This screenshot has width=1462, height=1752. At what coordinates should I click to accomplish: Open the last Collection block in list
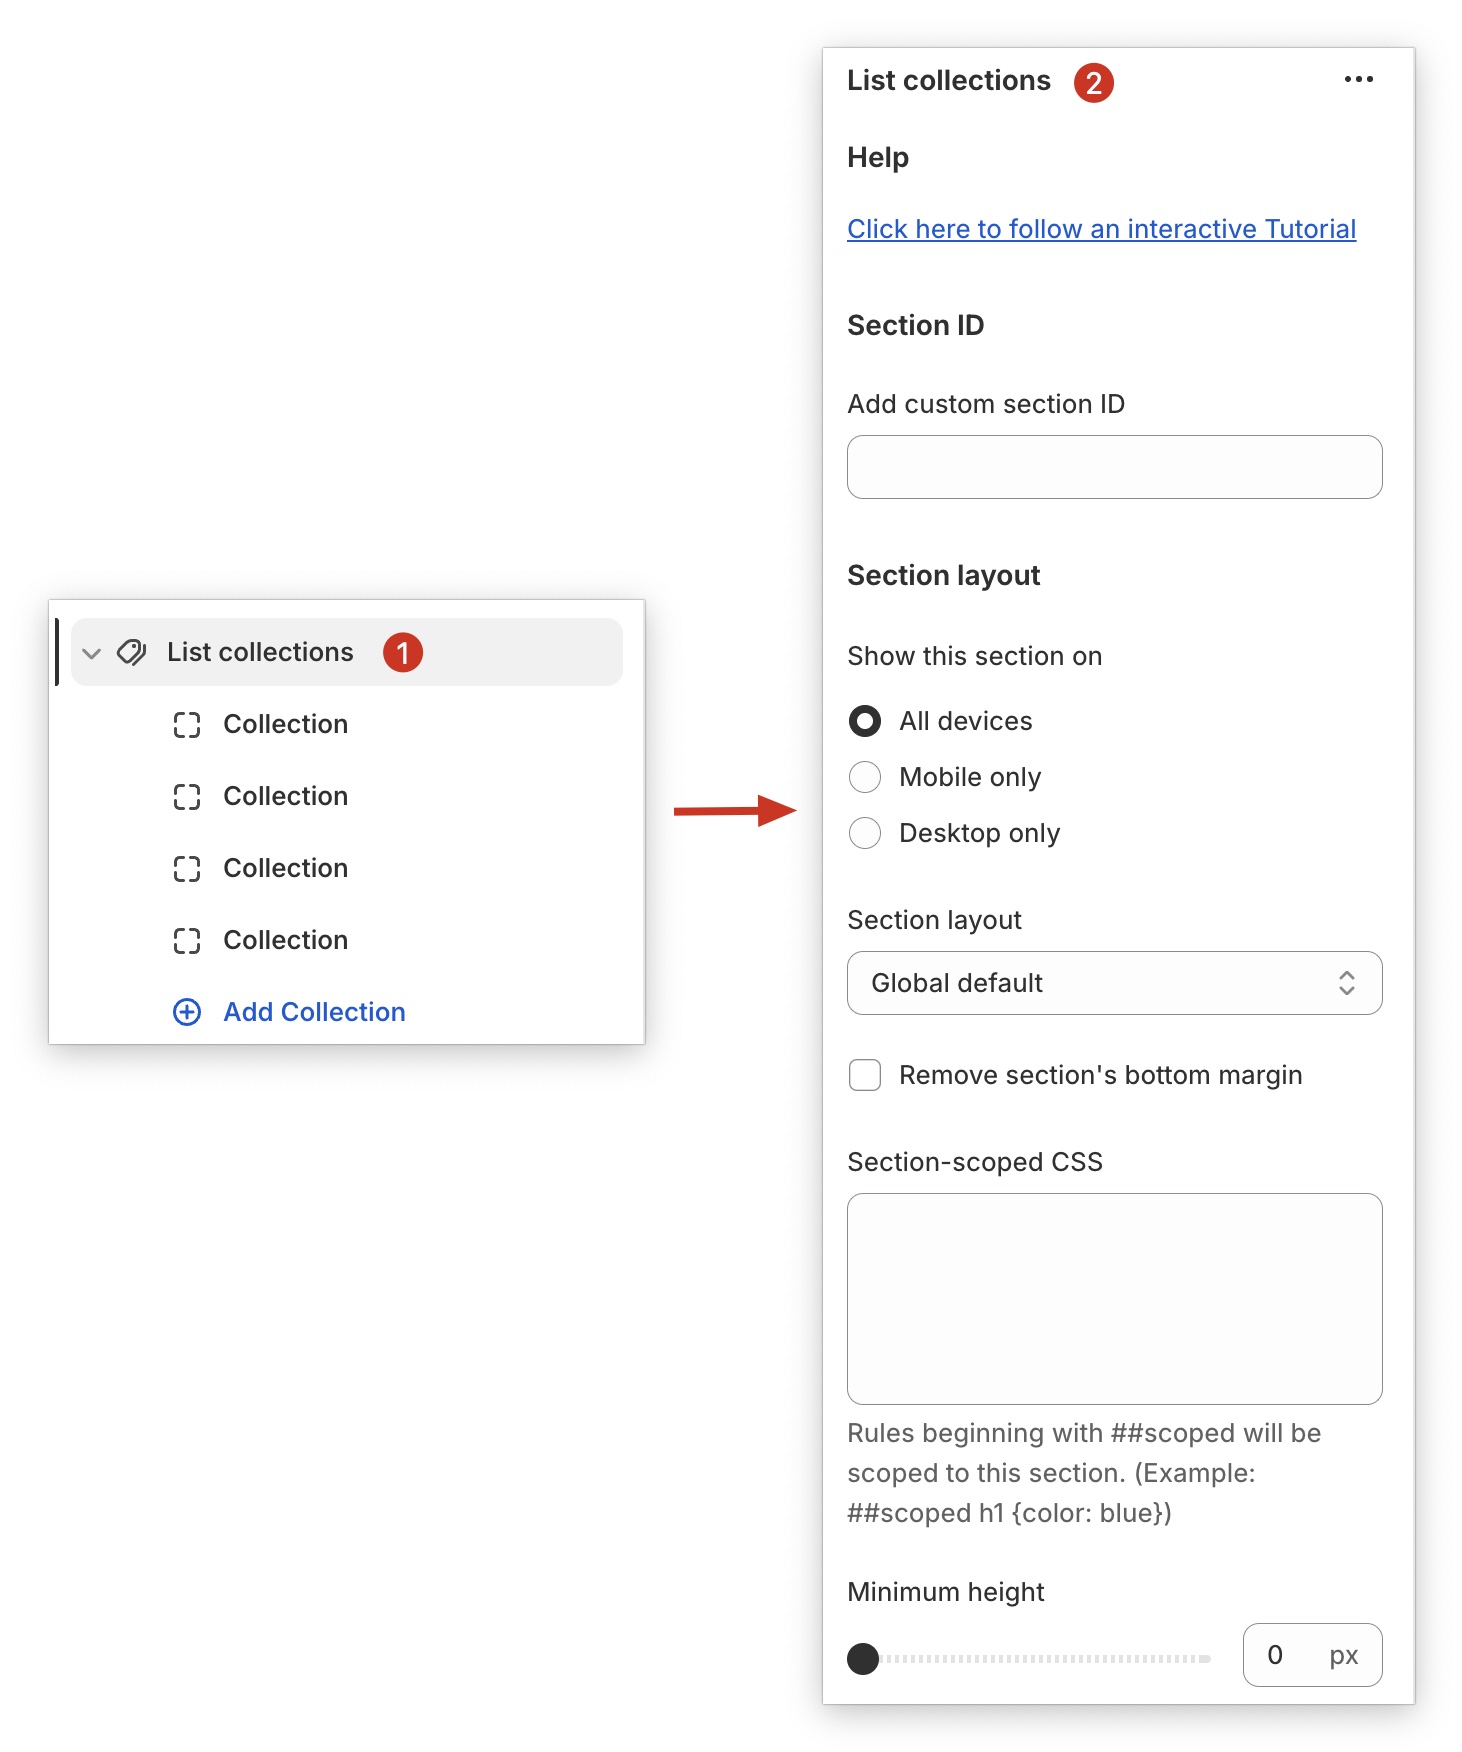coord(285,940)
